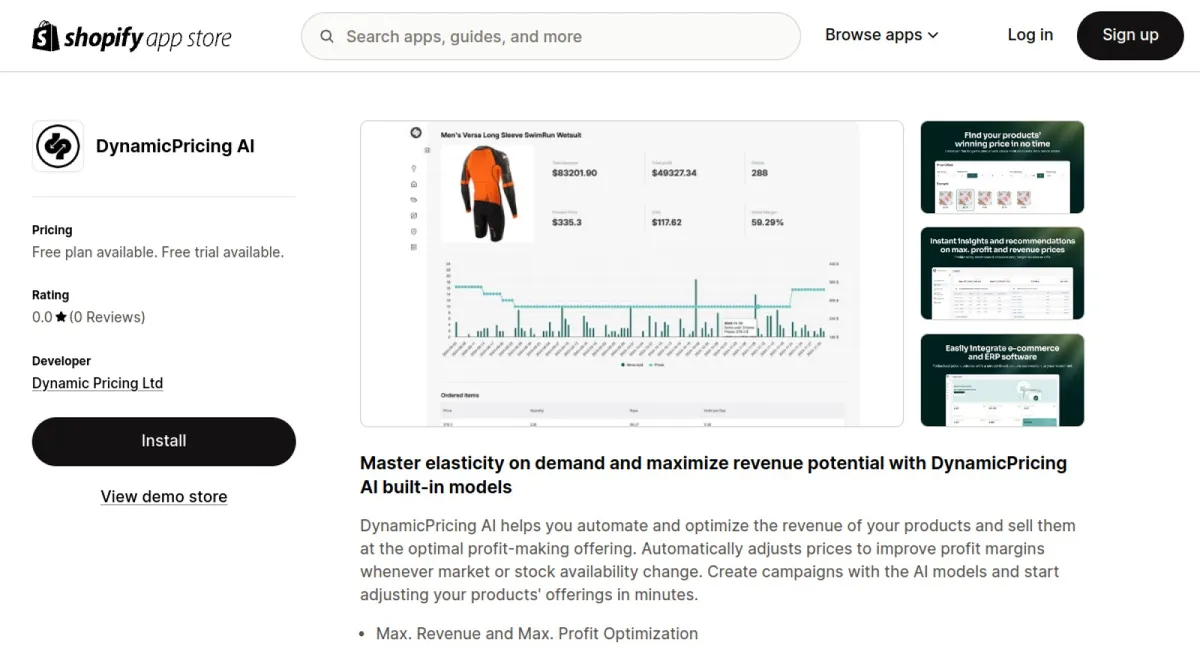Image resolution: width=1200 pixels, height=650 pixels.
Task: Click the round logo atop screenshot sidebar
Action: (x=416, y=132)
